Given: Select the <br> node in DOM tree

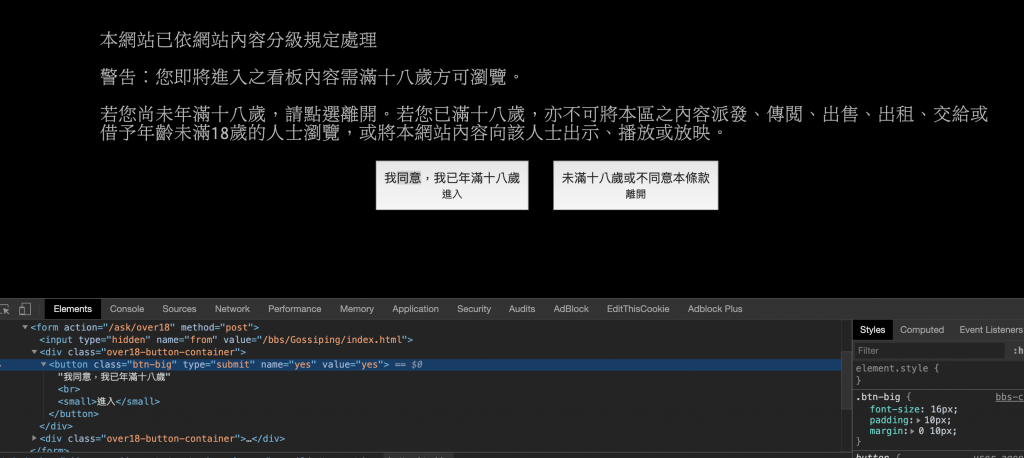Looking at the screenshot, I should pos(69,389).
